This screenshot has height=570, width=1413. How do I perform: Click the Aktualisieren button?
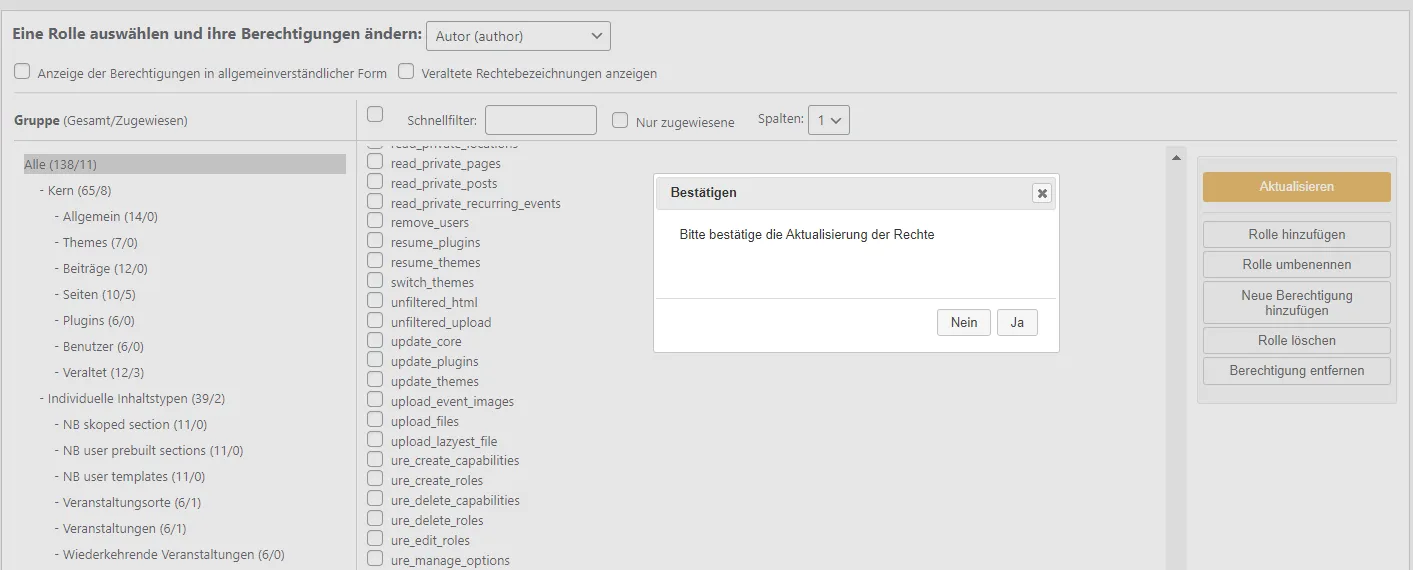click(x=1297, y=187)
